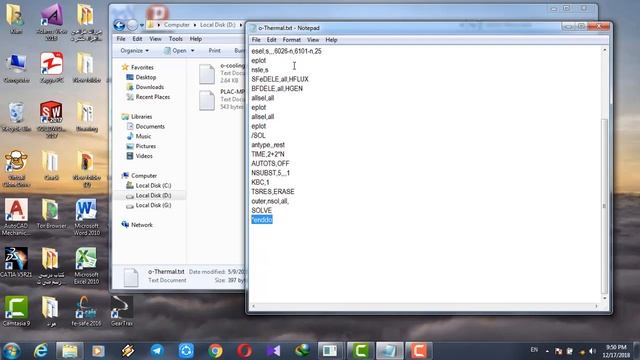Open Telegram from taskbar
The width and height of the screenshot is (640, 360).
157,351
